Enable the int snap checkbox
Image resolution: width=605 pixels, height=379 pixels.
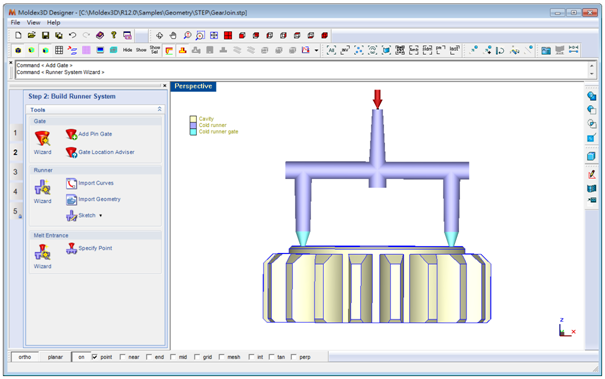(x=251, y=357)
